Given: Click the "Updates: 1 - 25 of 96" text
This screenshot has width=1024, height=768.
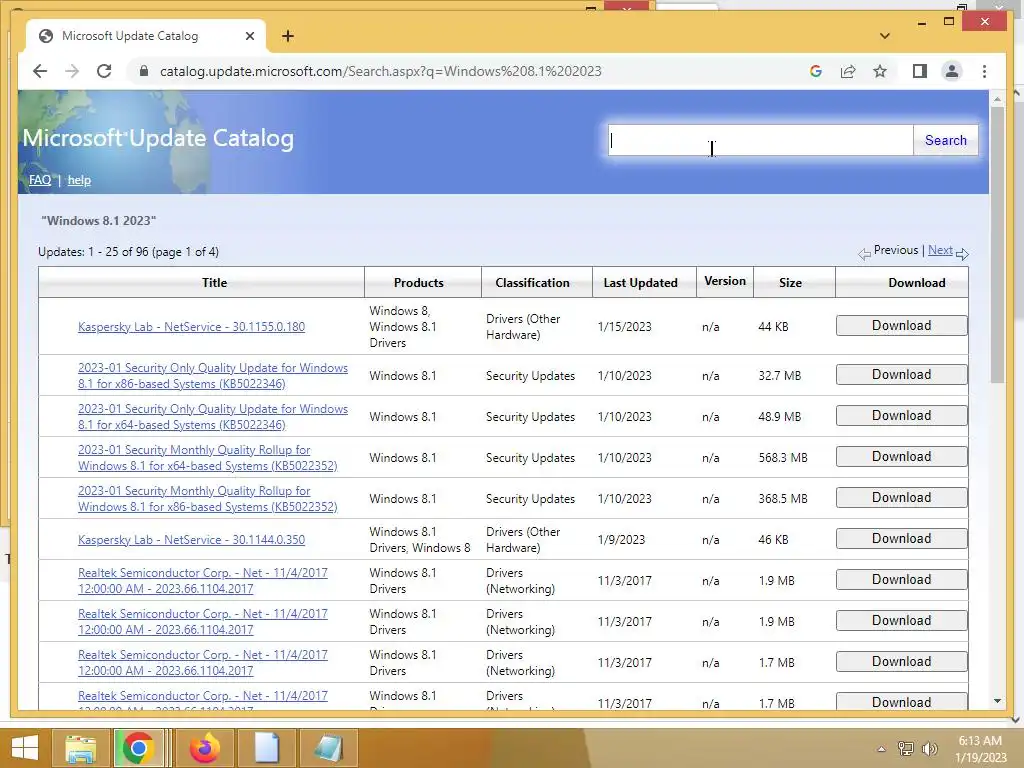Looking at the screenshot, I should [x=128, y=251].
